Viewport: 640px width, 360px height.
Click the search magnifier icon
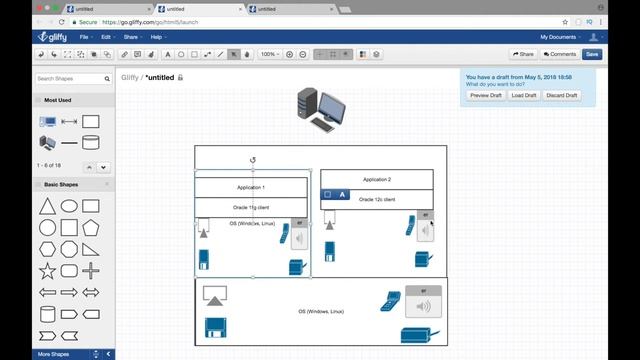pos(107,79)
